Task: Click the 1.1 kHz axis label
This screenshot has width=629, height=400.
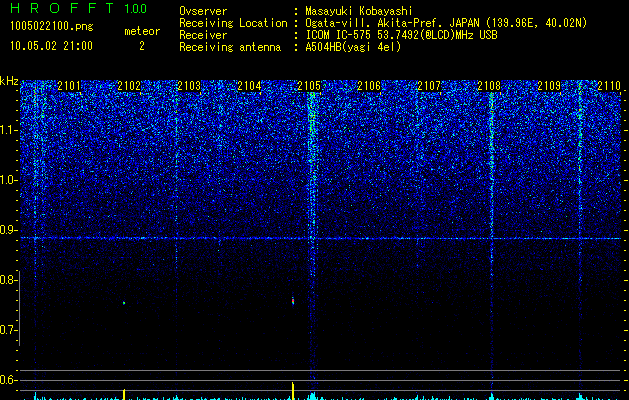Action: point(9,130)
